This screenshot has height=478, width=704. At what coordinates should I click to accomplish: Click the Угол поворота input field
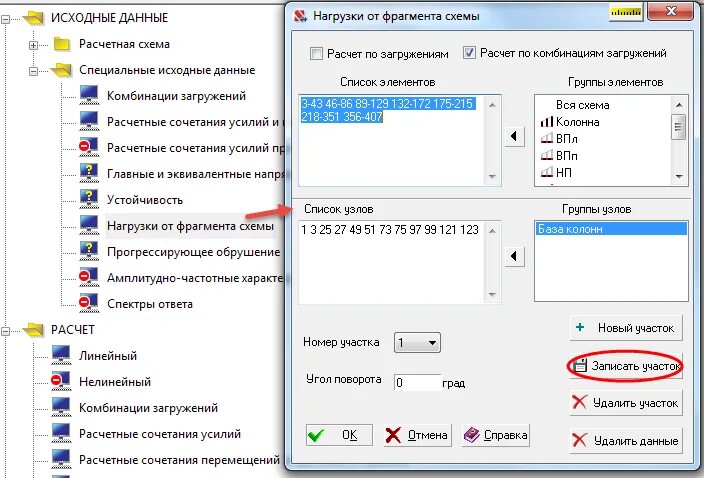click(x=417, y=382)
